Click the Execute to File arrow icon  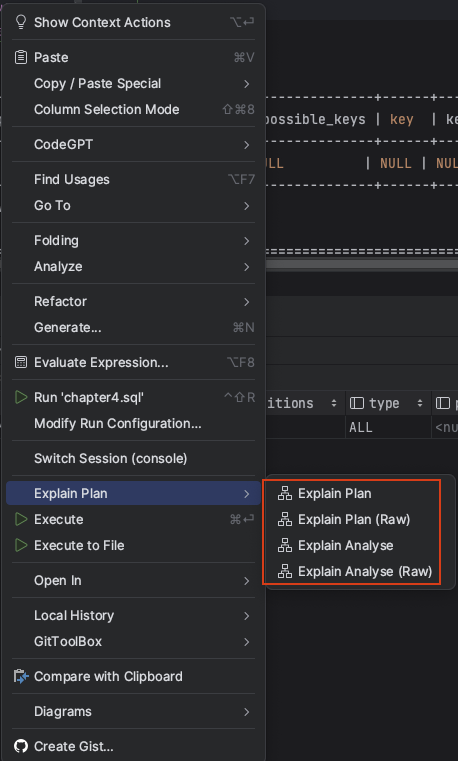tap(21, 546)
